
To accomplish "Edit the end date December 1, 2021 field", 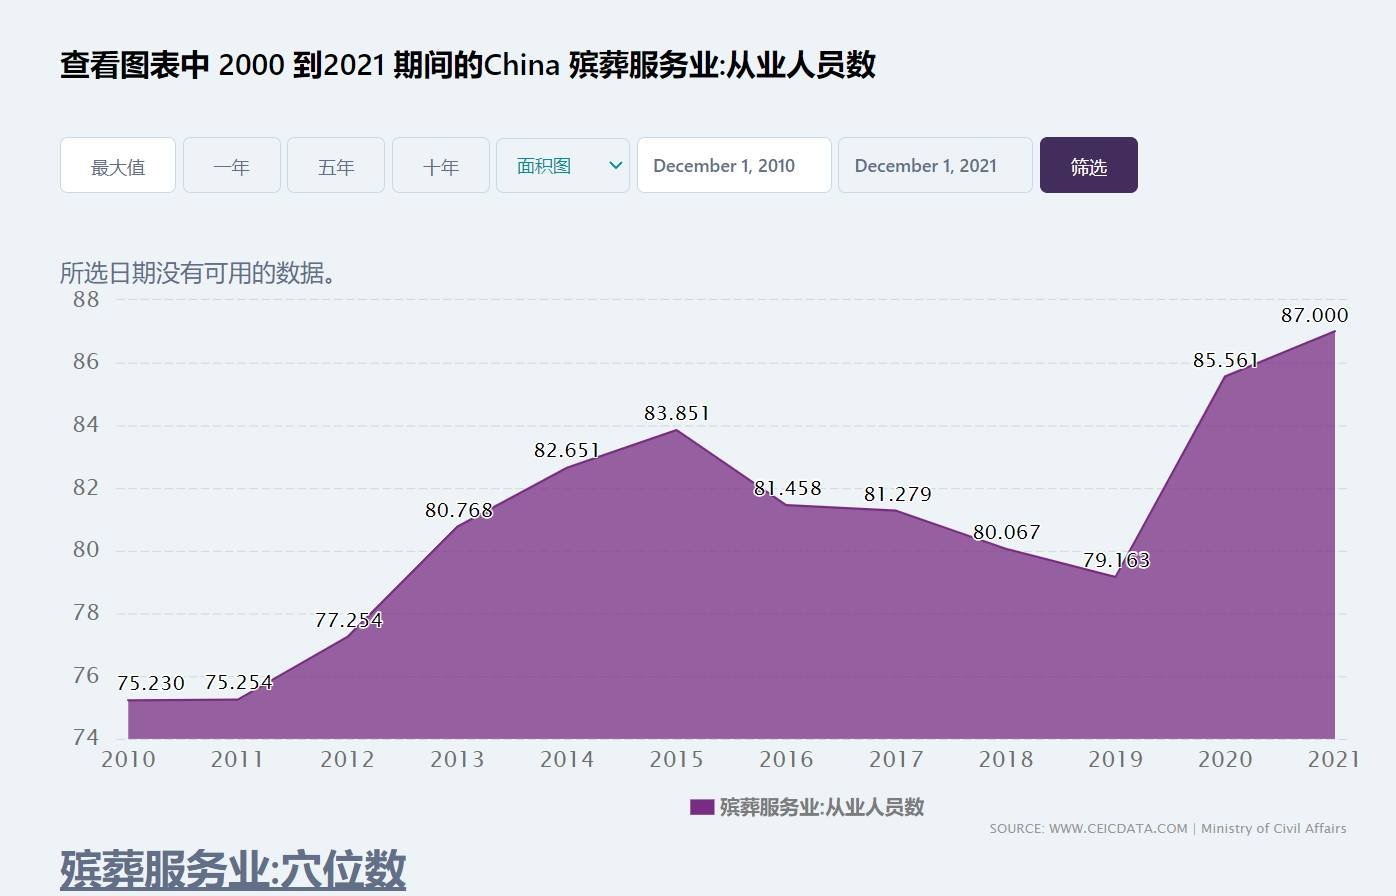I will tap(935, 166).
